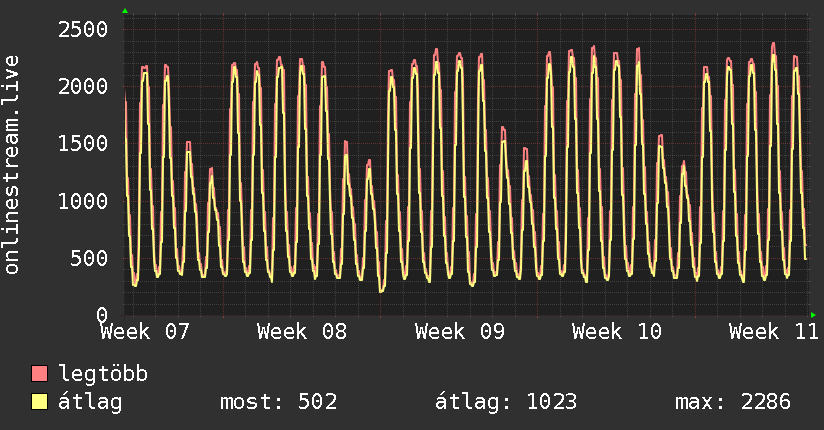Click the 0 y-axis label

102,315
